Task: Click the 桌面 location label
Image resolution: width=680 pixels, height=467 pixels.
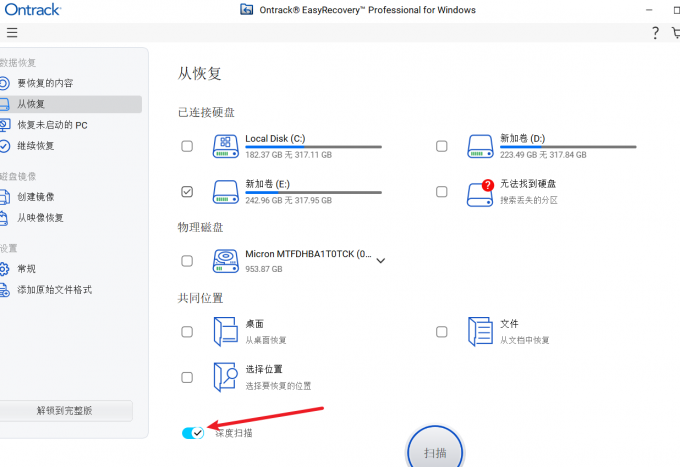Action: tap(255, 324)
